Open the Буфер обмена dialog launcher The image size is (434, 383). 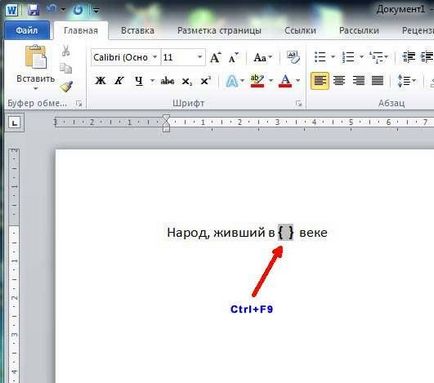click(x=79, y=104)
